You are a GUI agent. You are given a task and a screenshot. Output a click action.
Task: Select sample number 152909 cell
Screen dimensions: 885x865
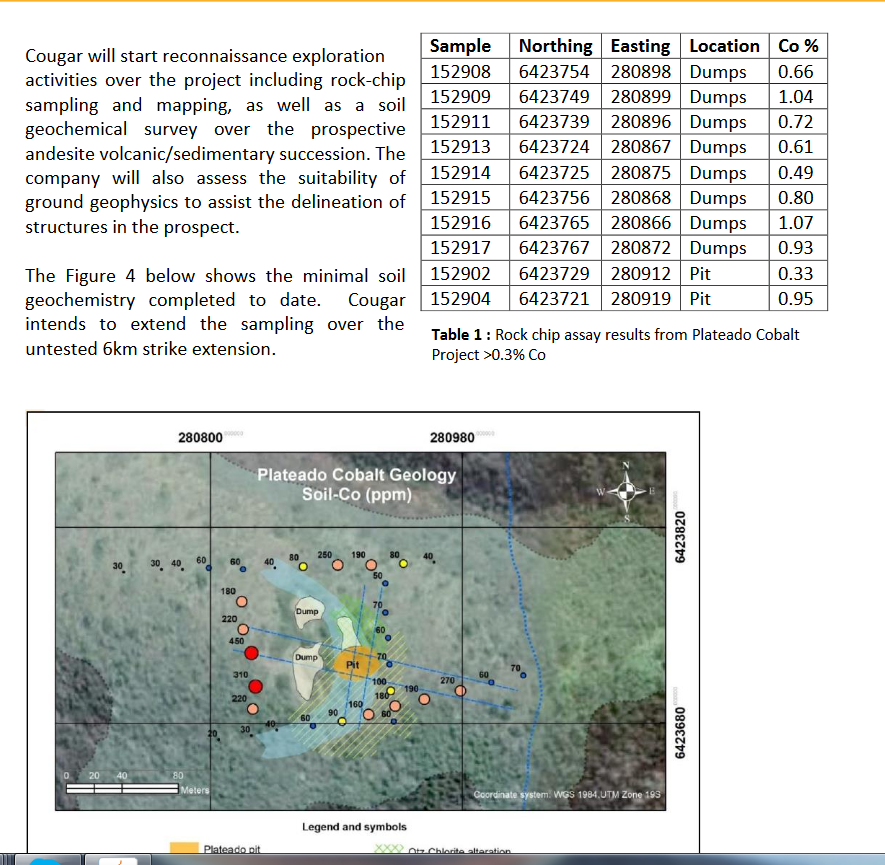(465, 96)
